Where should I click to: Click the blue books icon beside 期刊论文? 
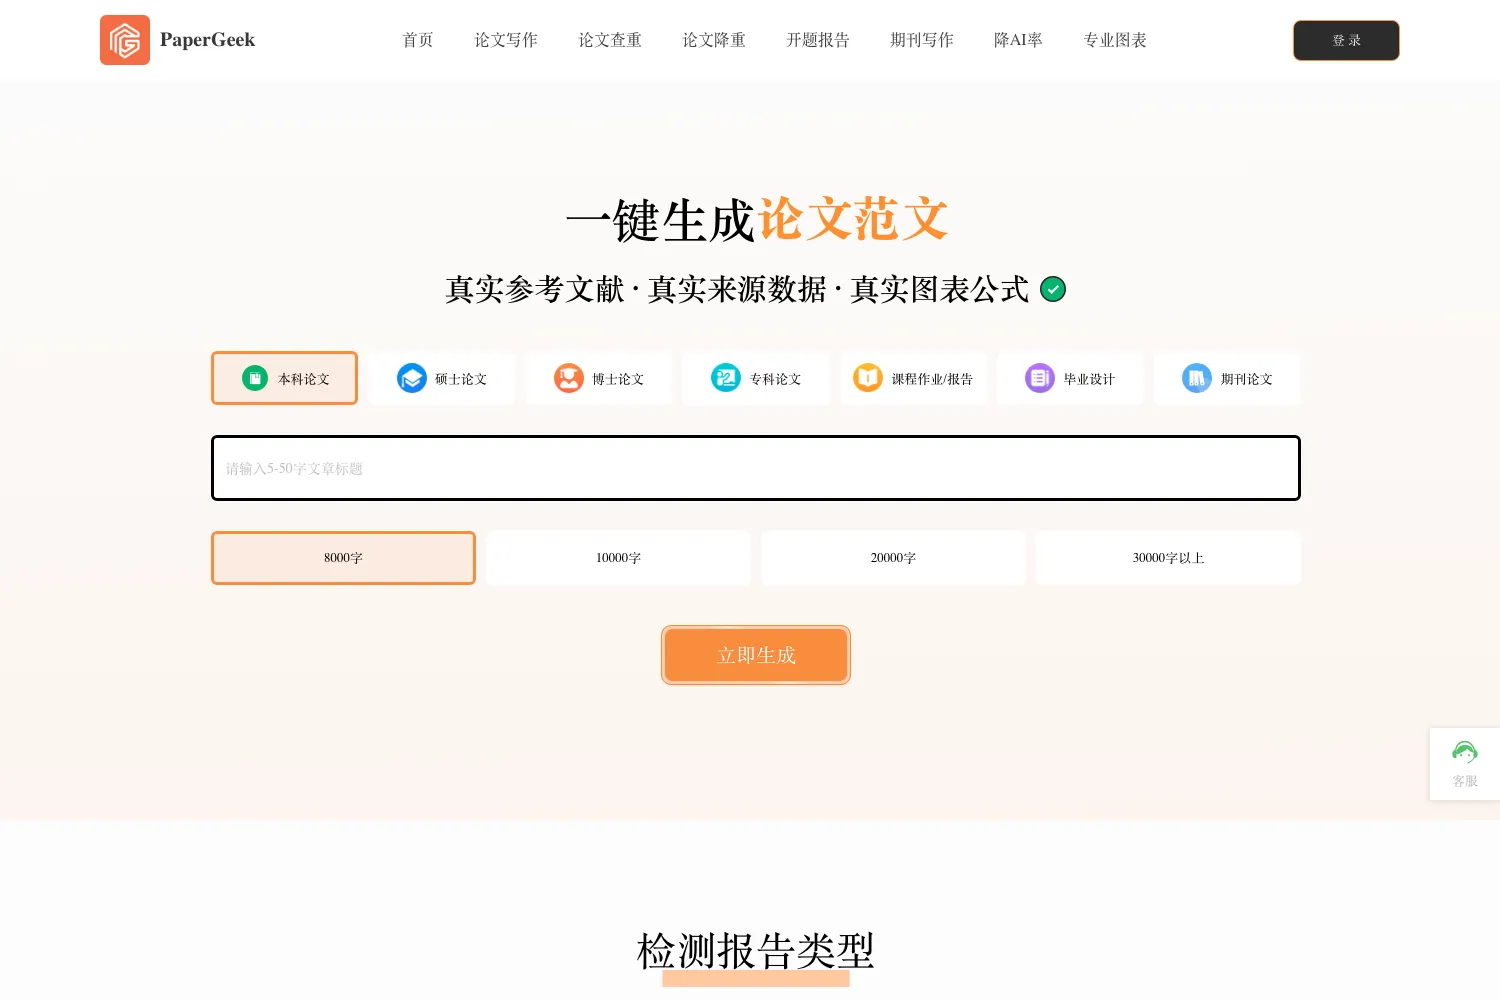coord(1197,378)
